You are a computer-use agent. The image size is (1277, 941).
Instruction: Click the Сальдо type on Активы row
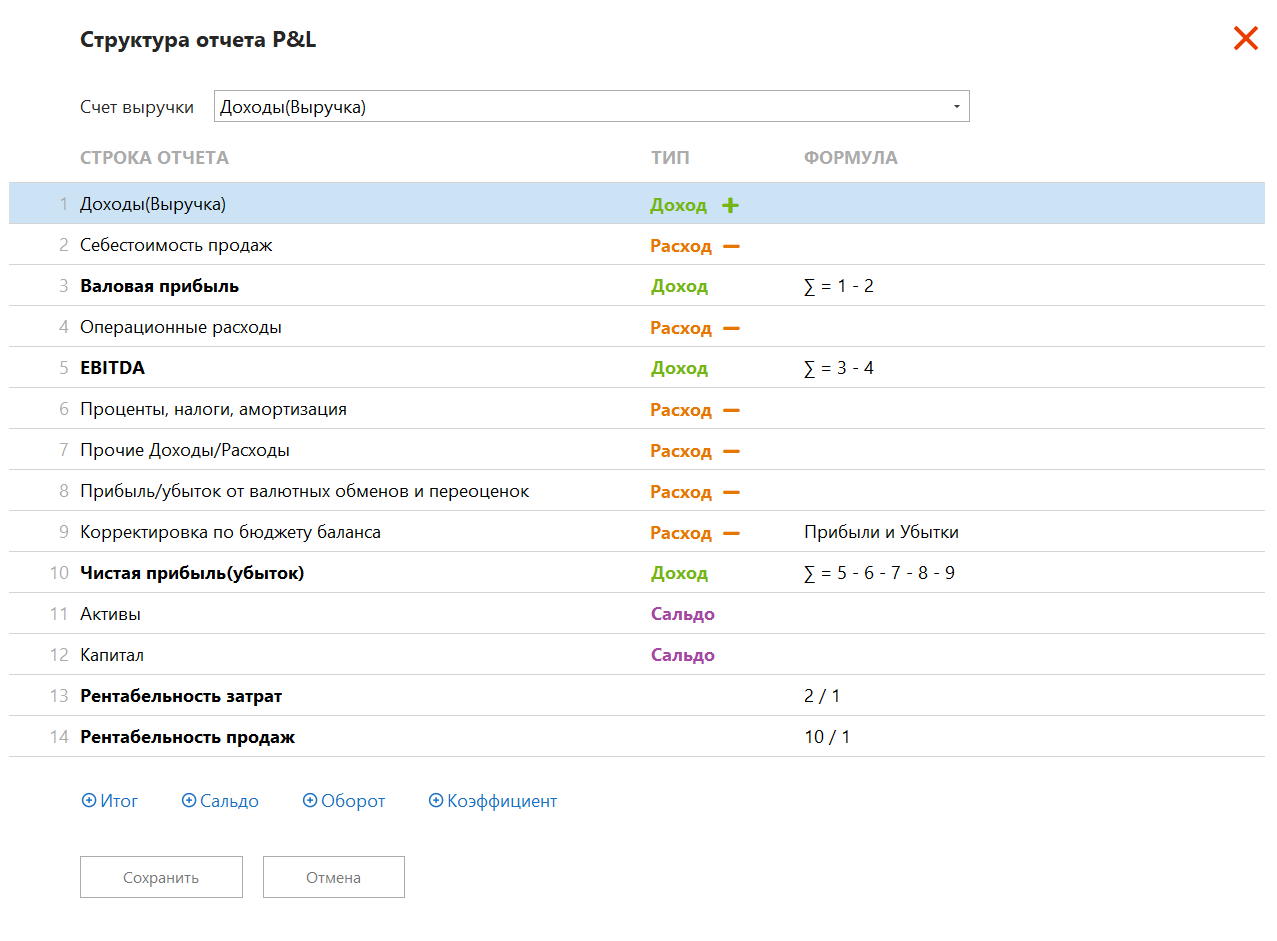[682, 615]
